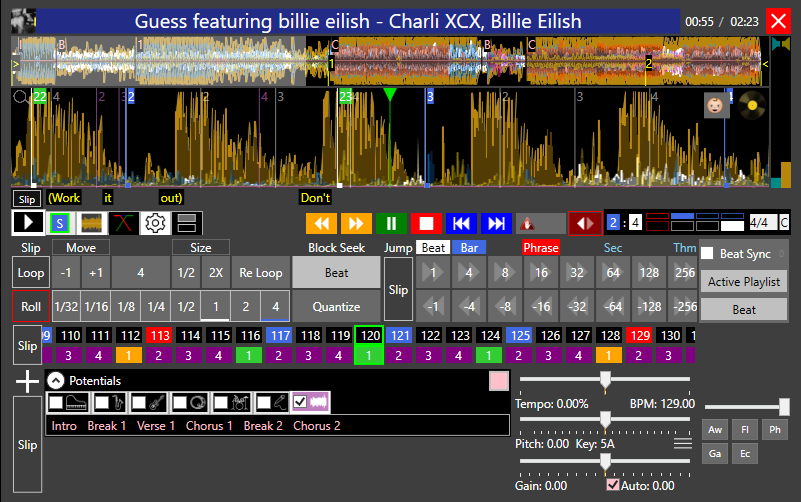Pause playback with the green pause button
Screen dimensions: 801x502
[x=391, y=223]
